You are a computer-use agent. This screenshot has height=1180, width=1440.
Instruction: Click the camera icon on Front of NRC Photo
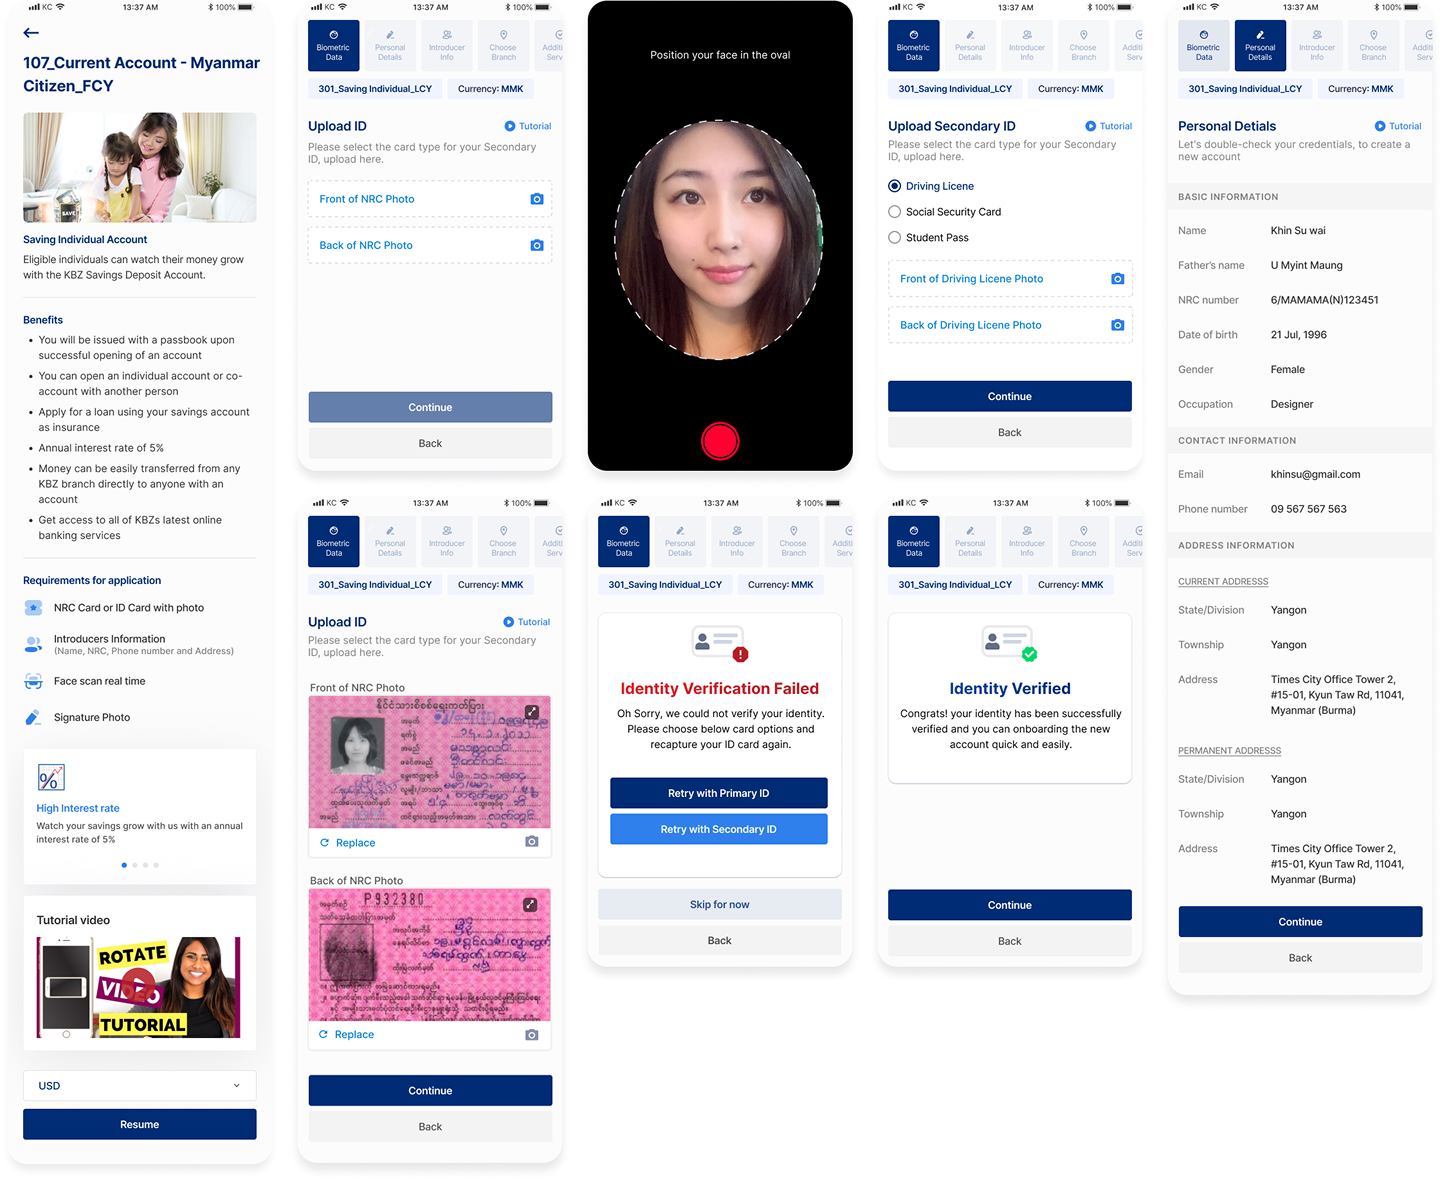[x=537, y=198]
